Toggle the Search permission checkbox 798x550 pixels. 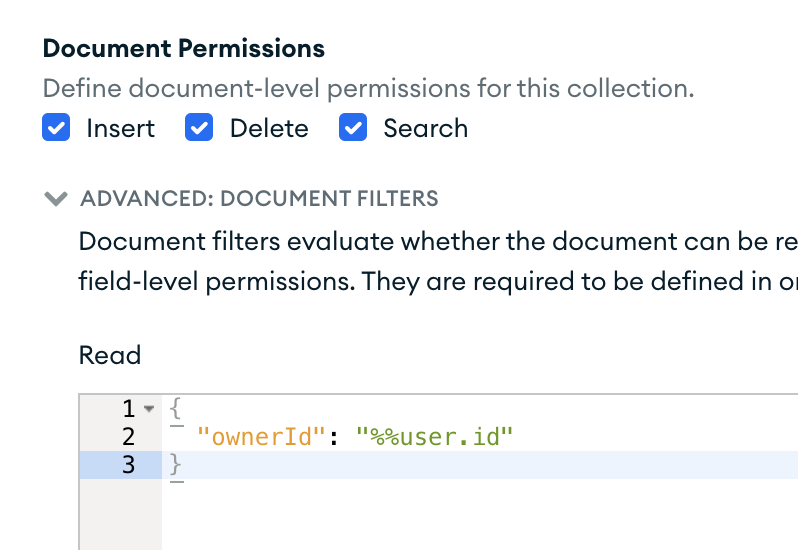(354, 128)
